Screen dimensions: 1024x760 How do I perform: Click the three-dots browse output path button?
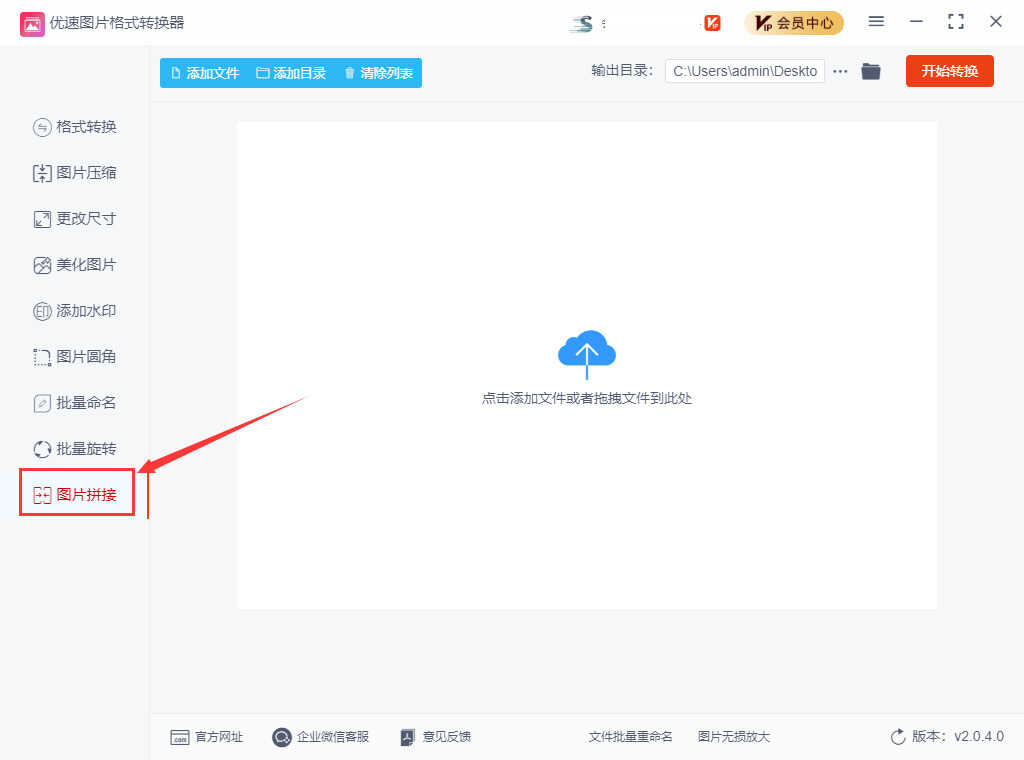click(x=840, y=71)
